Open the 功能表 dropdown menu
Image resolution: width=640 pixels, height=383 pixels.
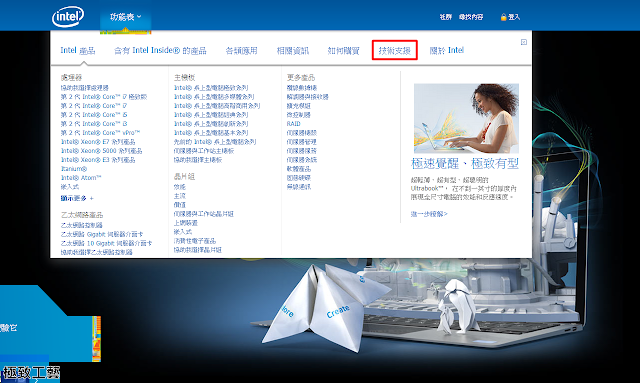[125, 17]
